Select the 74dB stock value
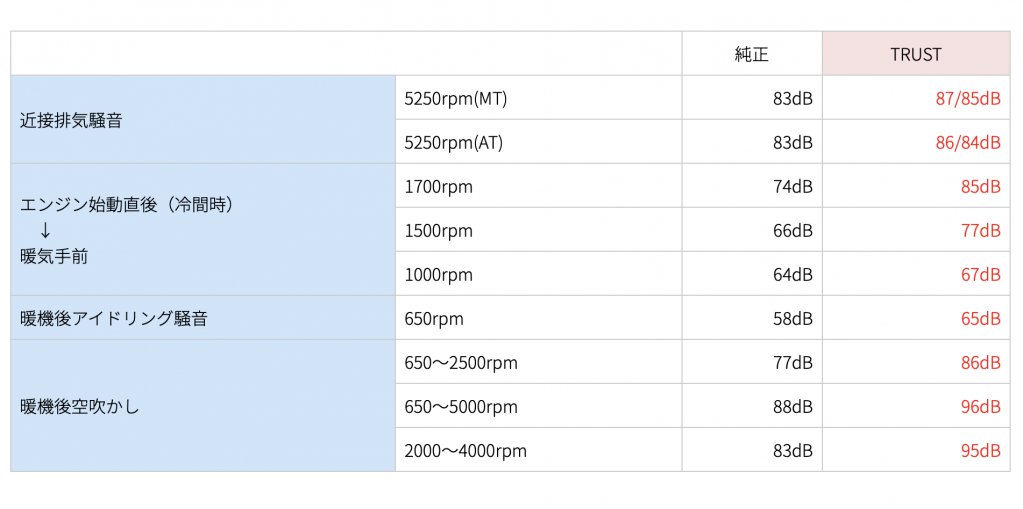 pyautogui.click(x=793, y=187)
